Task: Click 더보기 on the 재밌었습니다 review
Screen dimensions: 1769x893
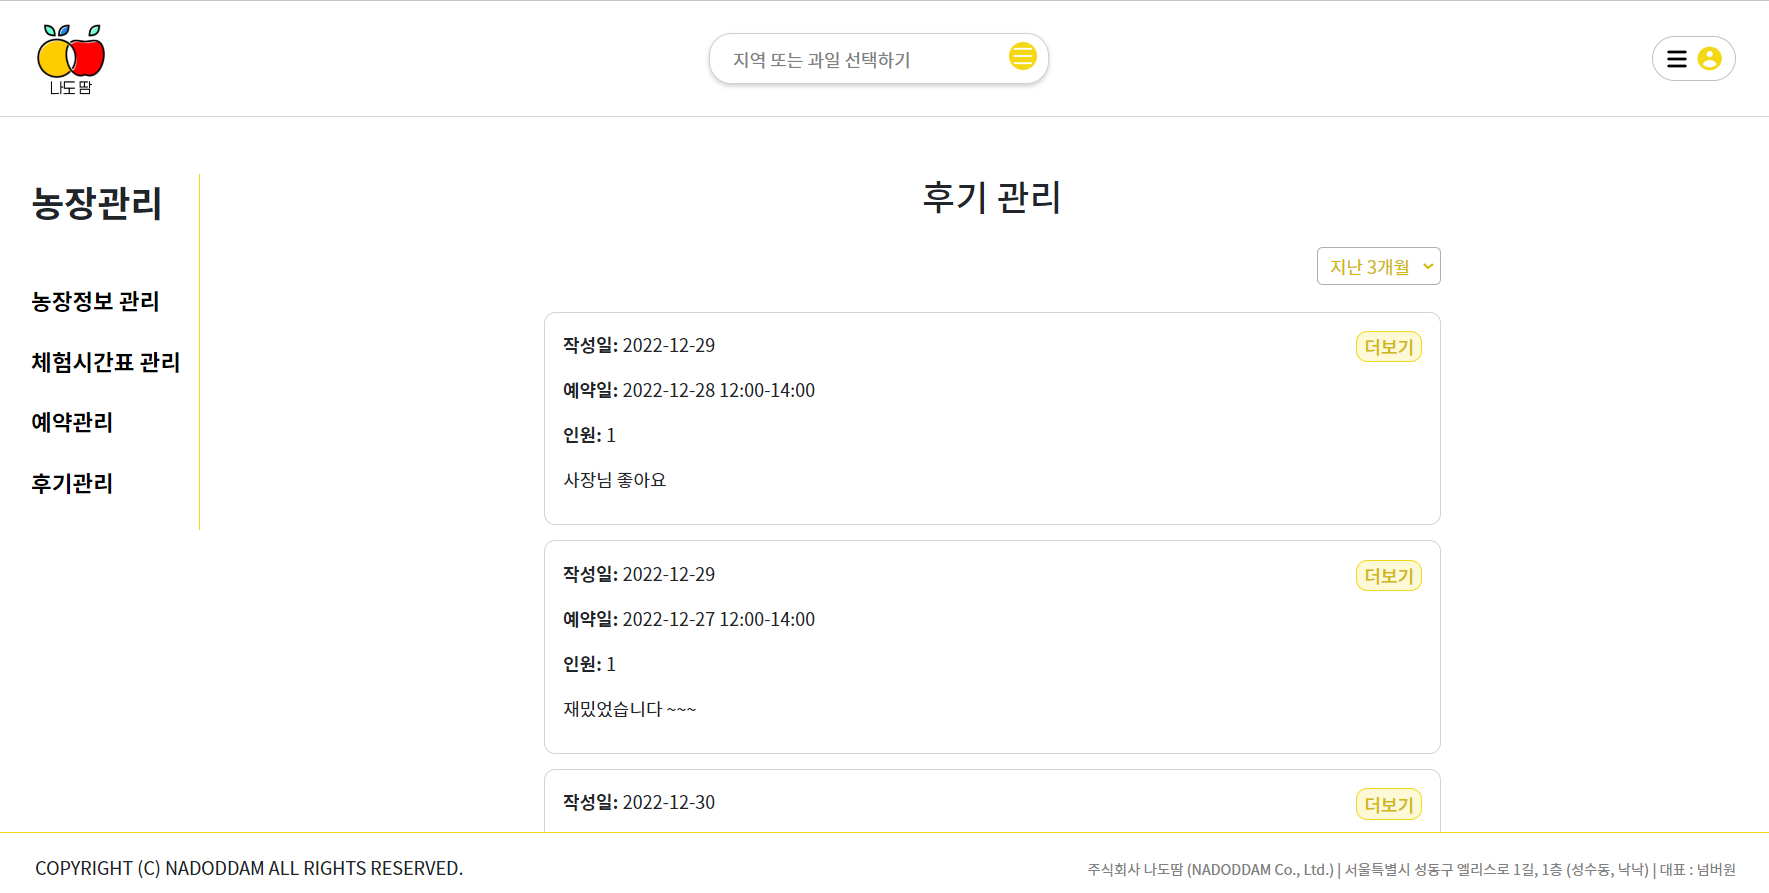Action: 1387,575
